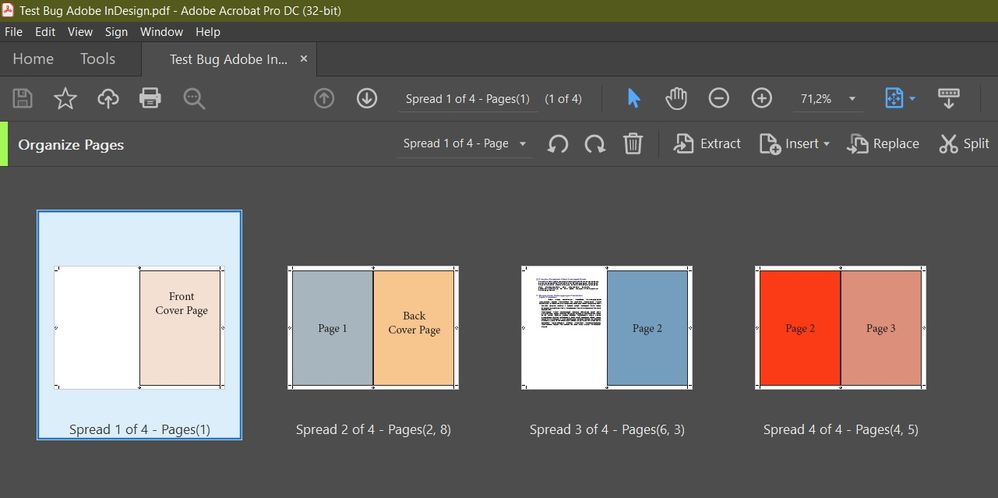Open the Insert dropdown menu
Image resolution: width=998 pixels, height=498 pixels.
pos(795,144)
